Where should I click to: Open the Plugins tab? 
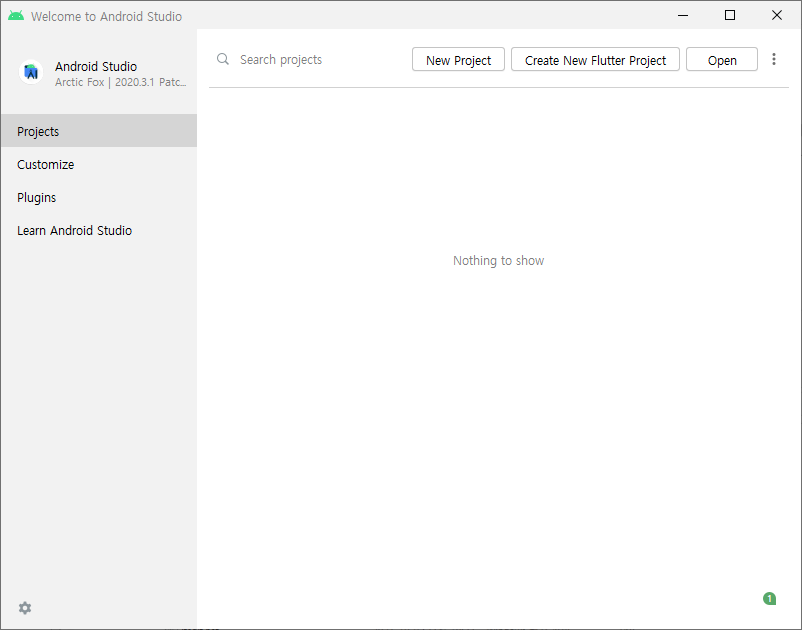point(99,197)
